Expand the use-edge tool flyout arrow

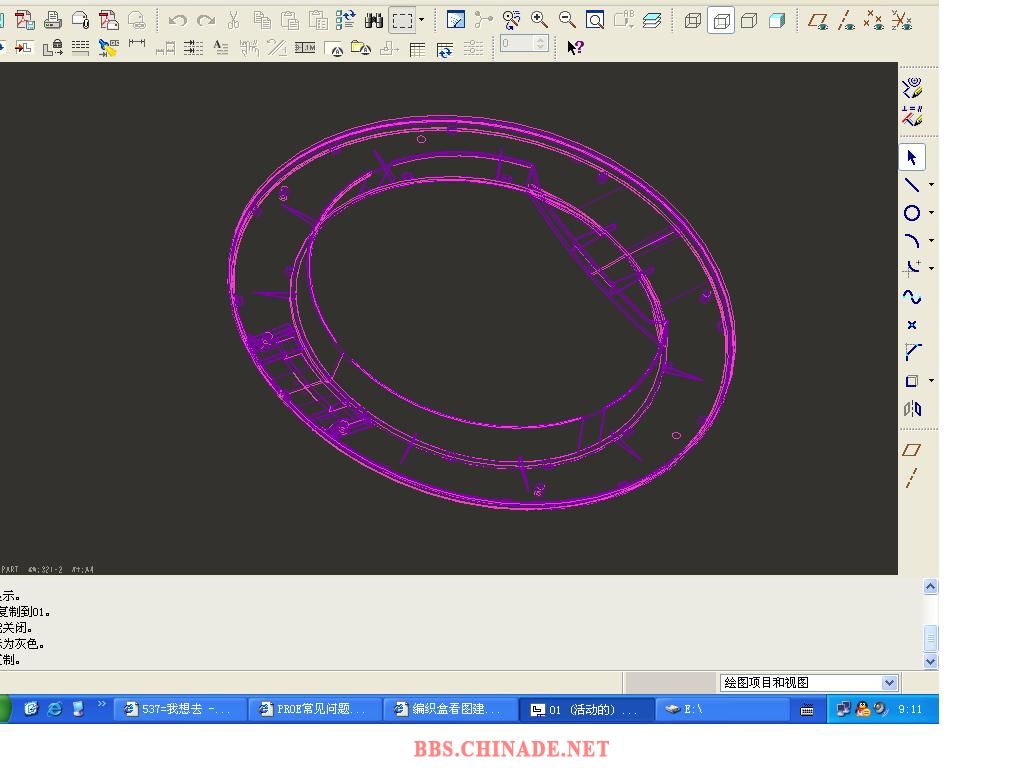[x=931, y=380]
